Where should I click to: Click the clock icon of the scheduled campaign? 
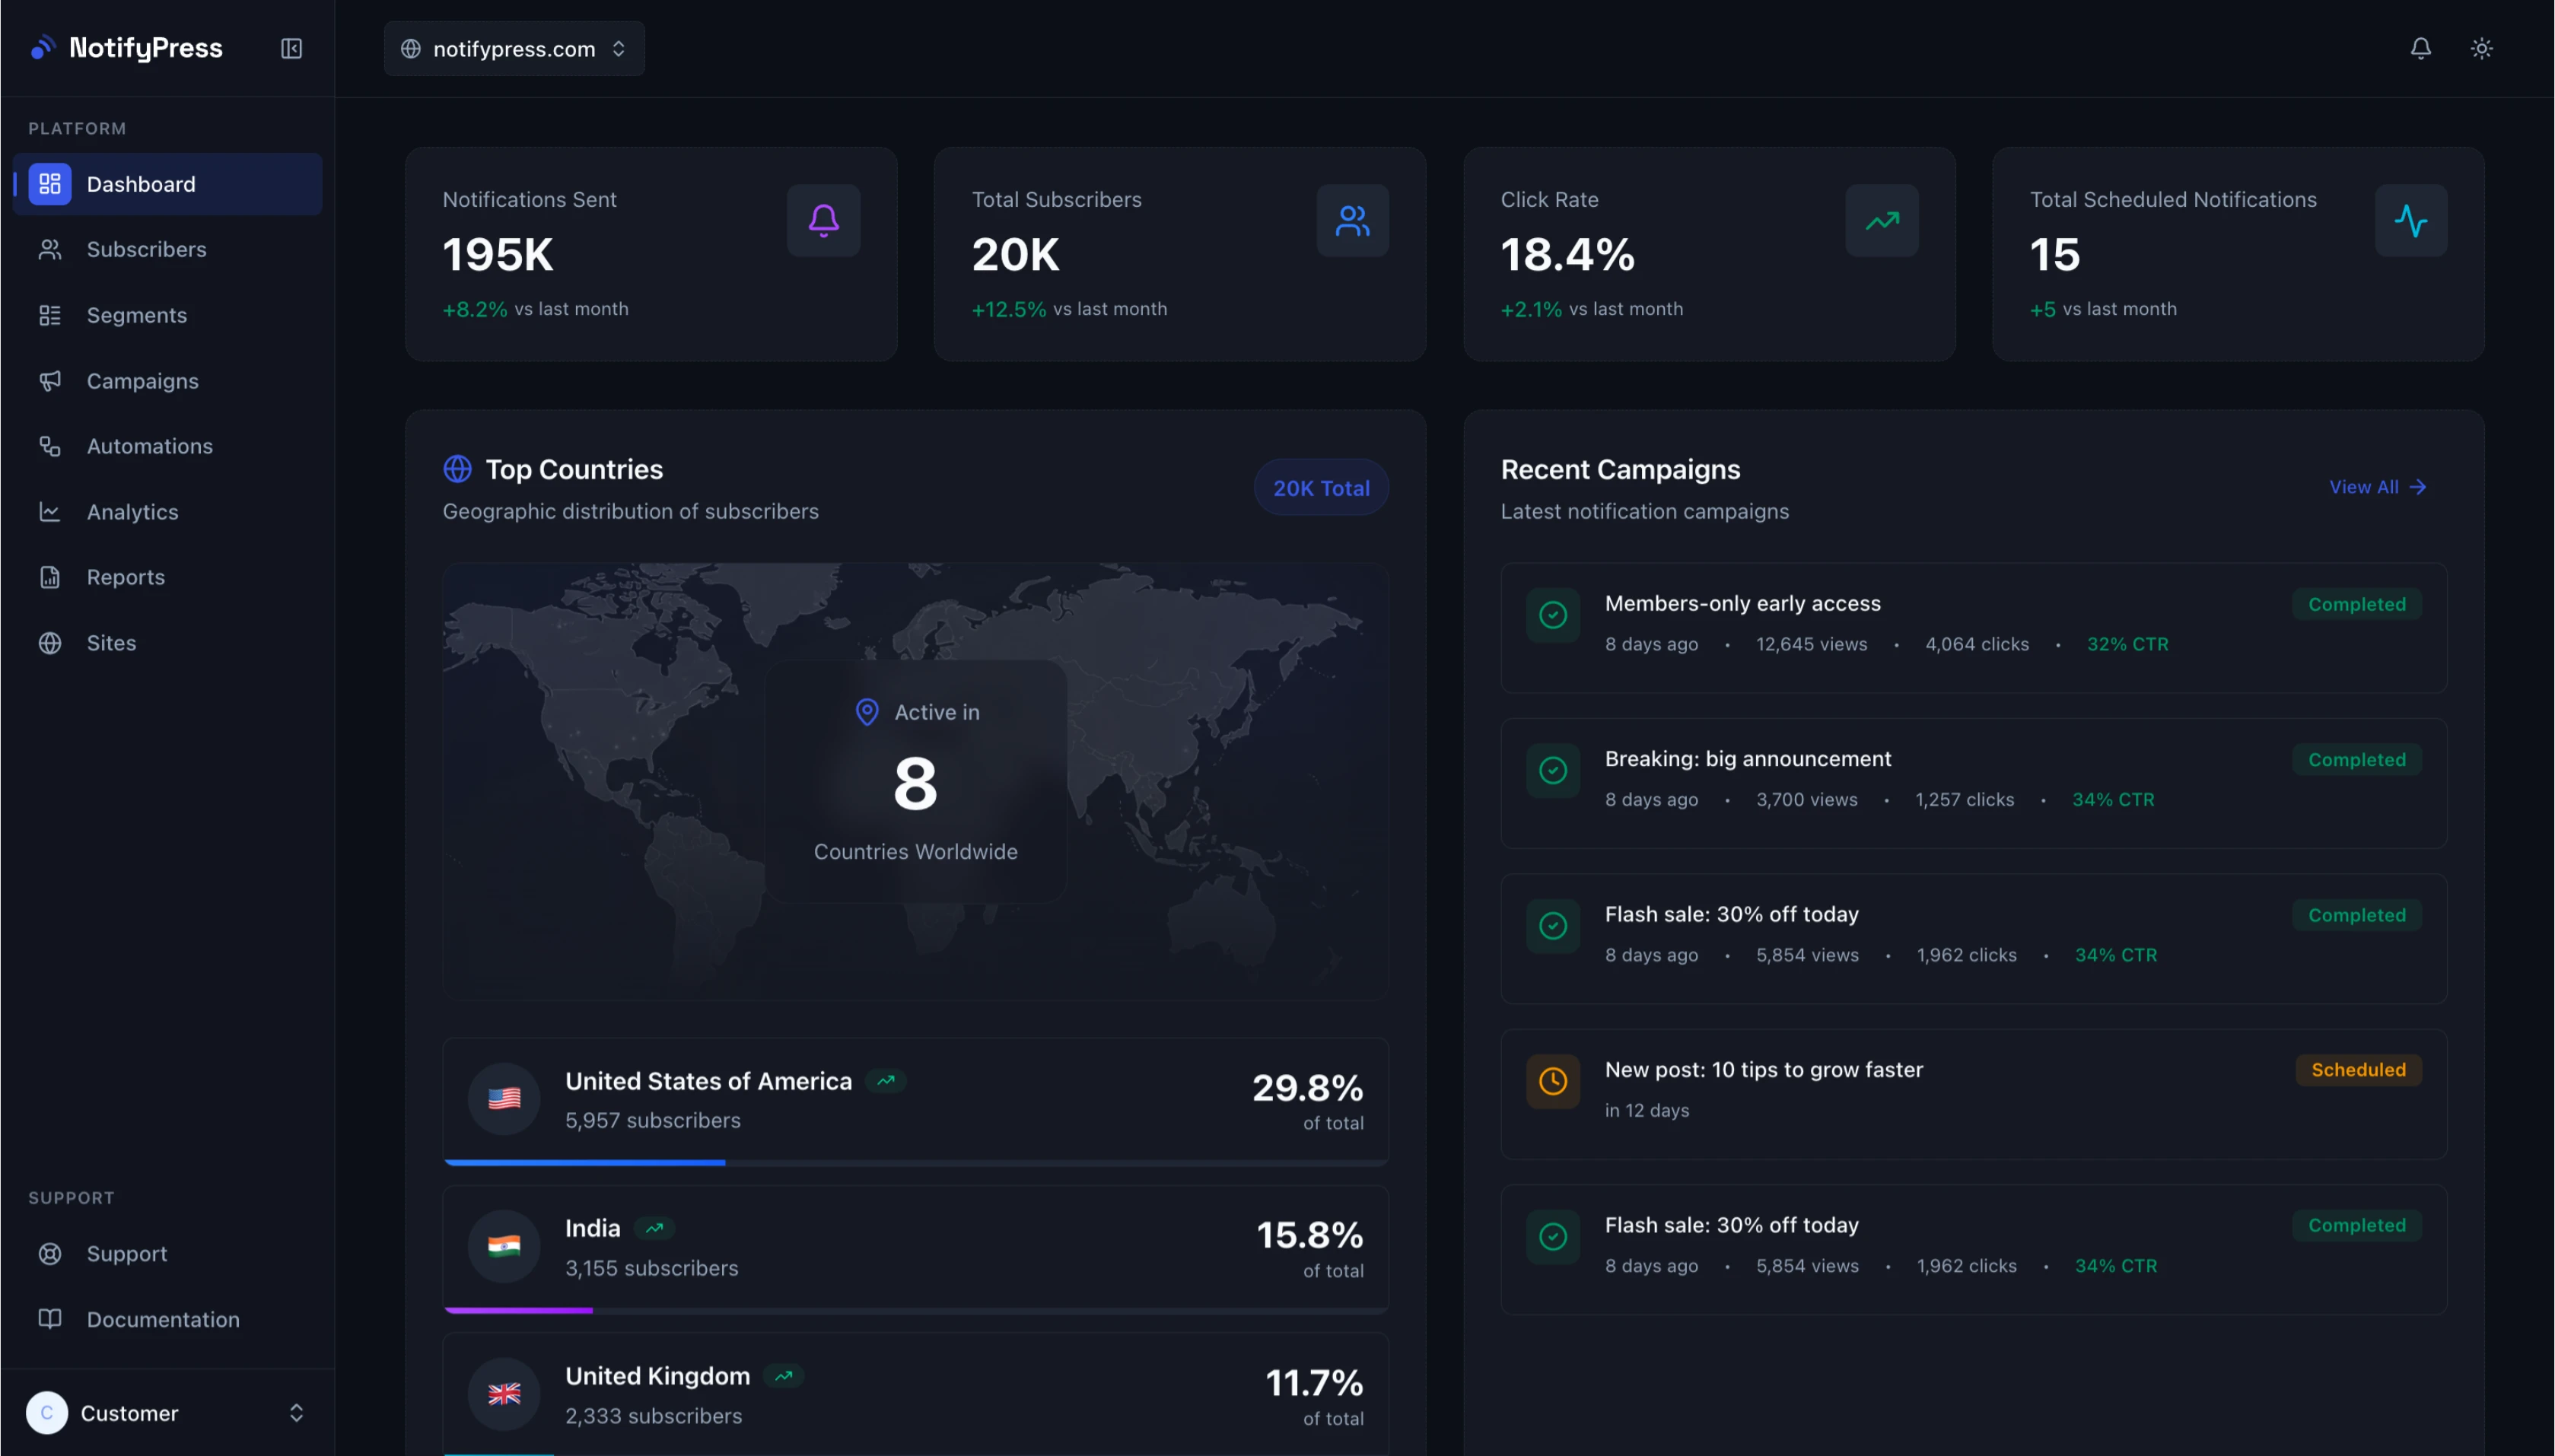(x=1552, y=1081)
